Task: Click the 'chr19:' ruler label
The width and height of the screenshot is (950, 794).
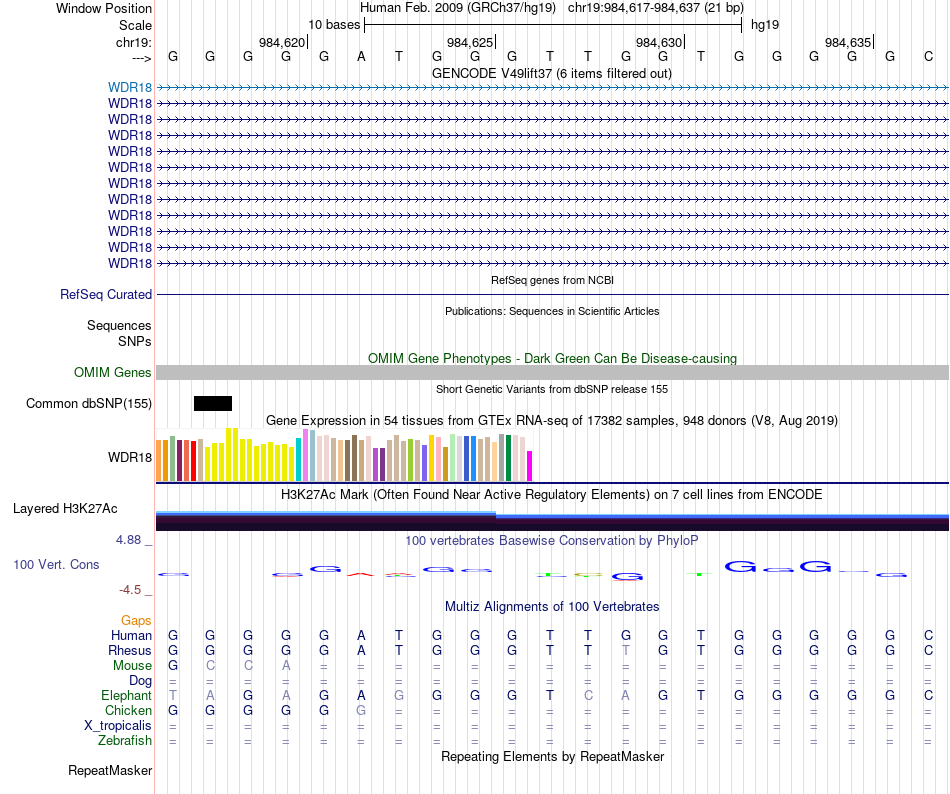Action: click(134, 42)
